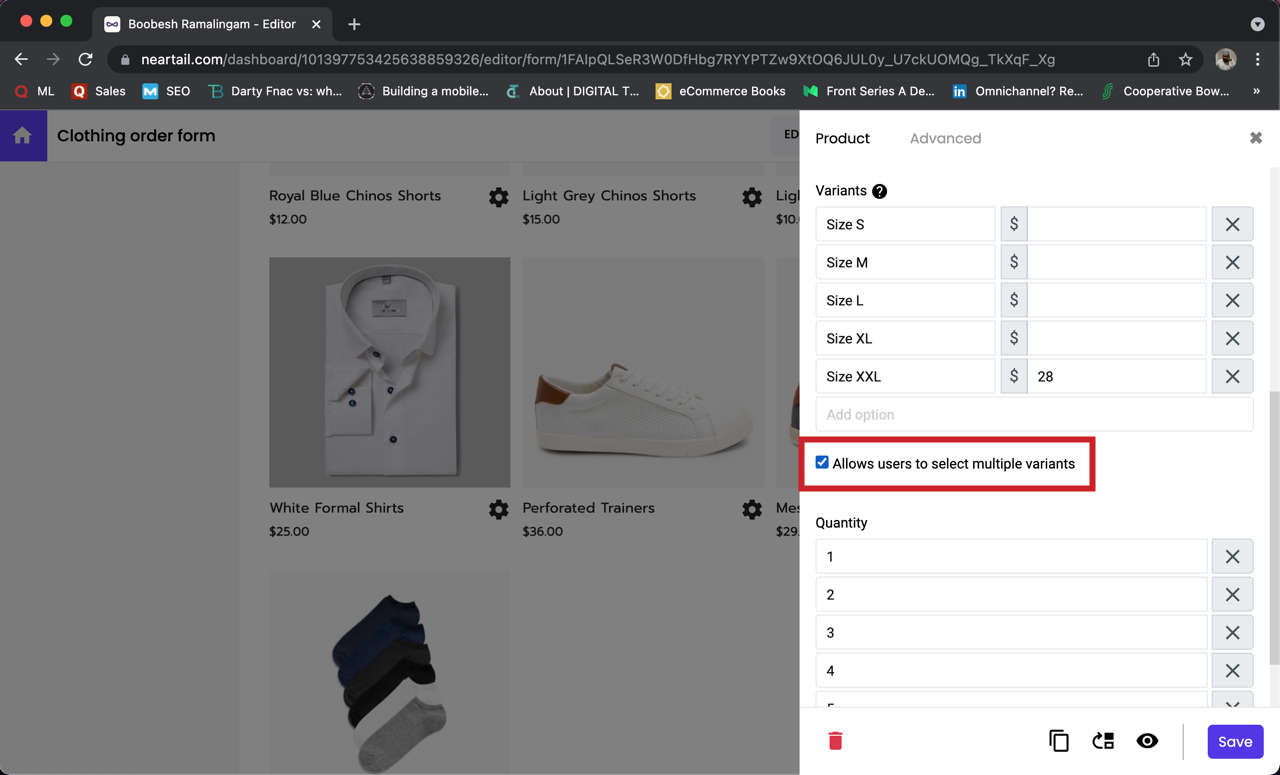Uncheck Allows users to select multiple variants
Viewport: 1280px width, 775px height.
pyautogui.click(x=821, y=462)
